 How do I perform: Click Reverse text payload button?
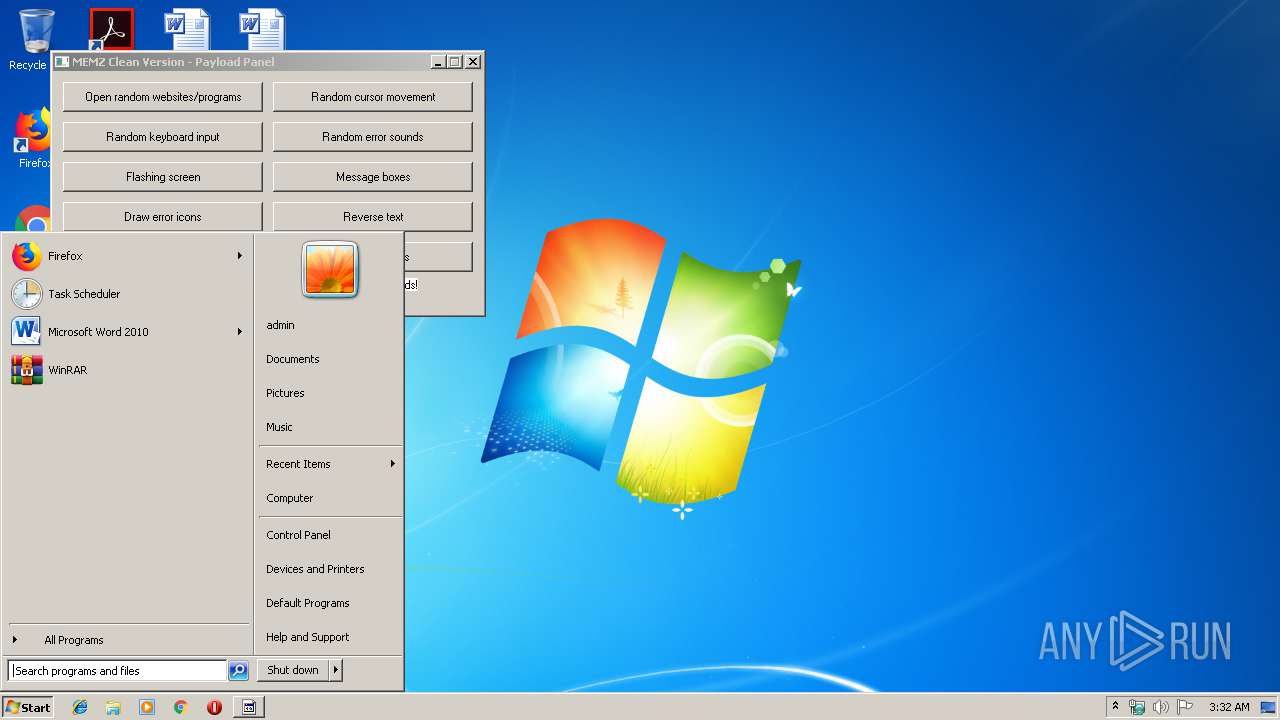click(373, 217)
